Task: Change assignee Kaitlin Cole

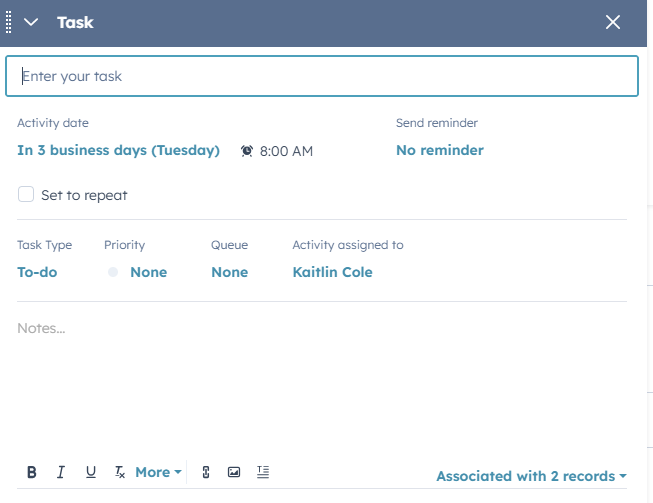Action: tap(332, 272)
